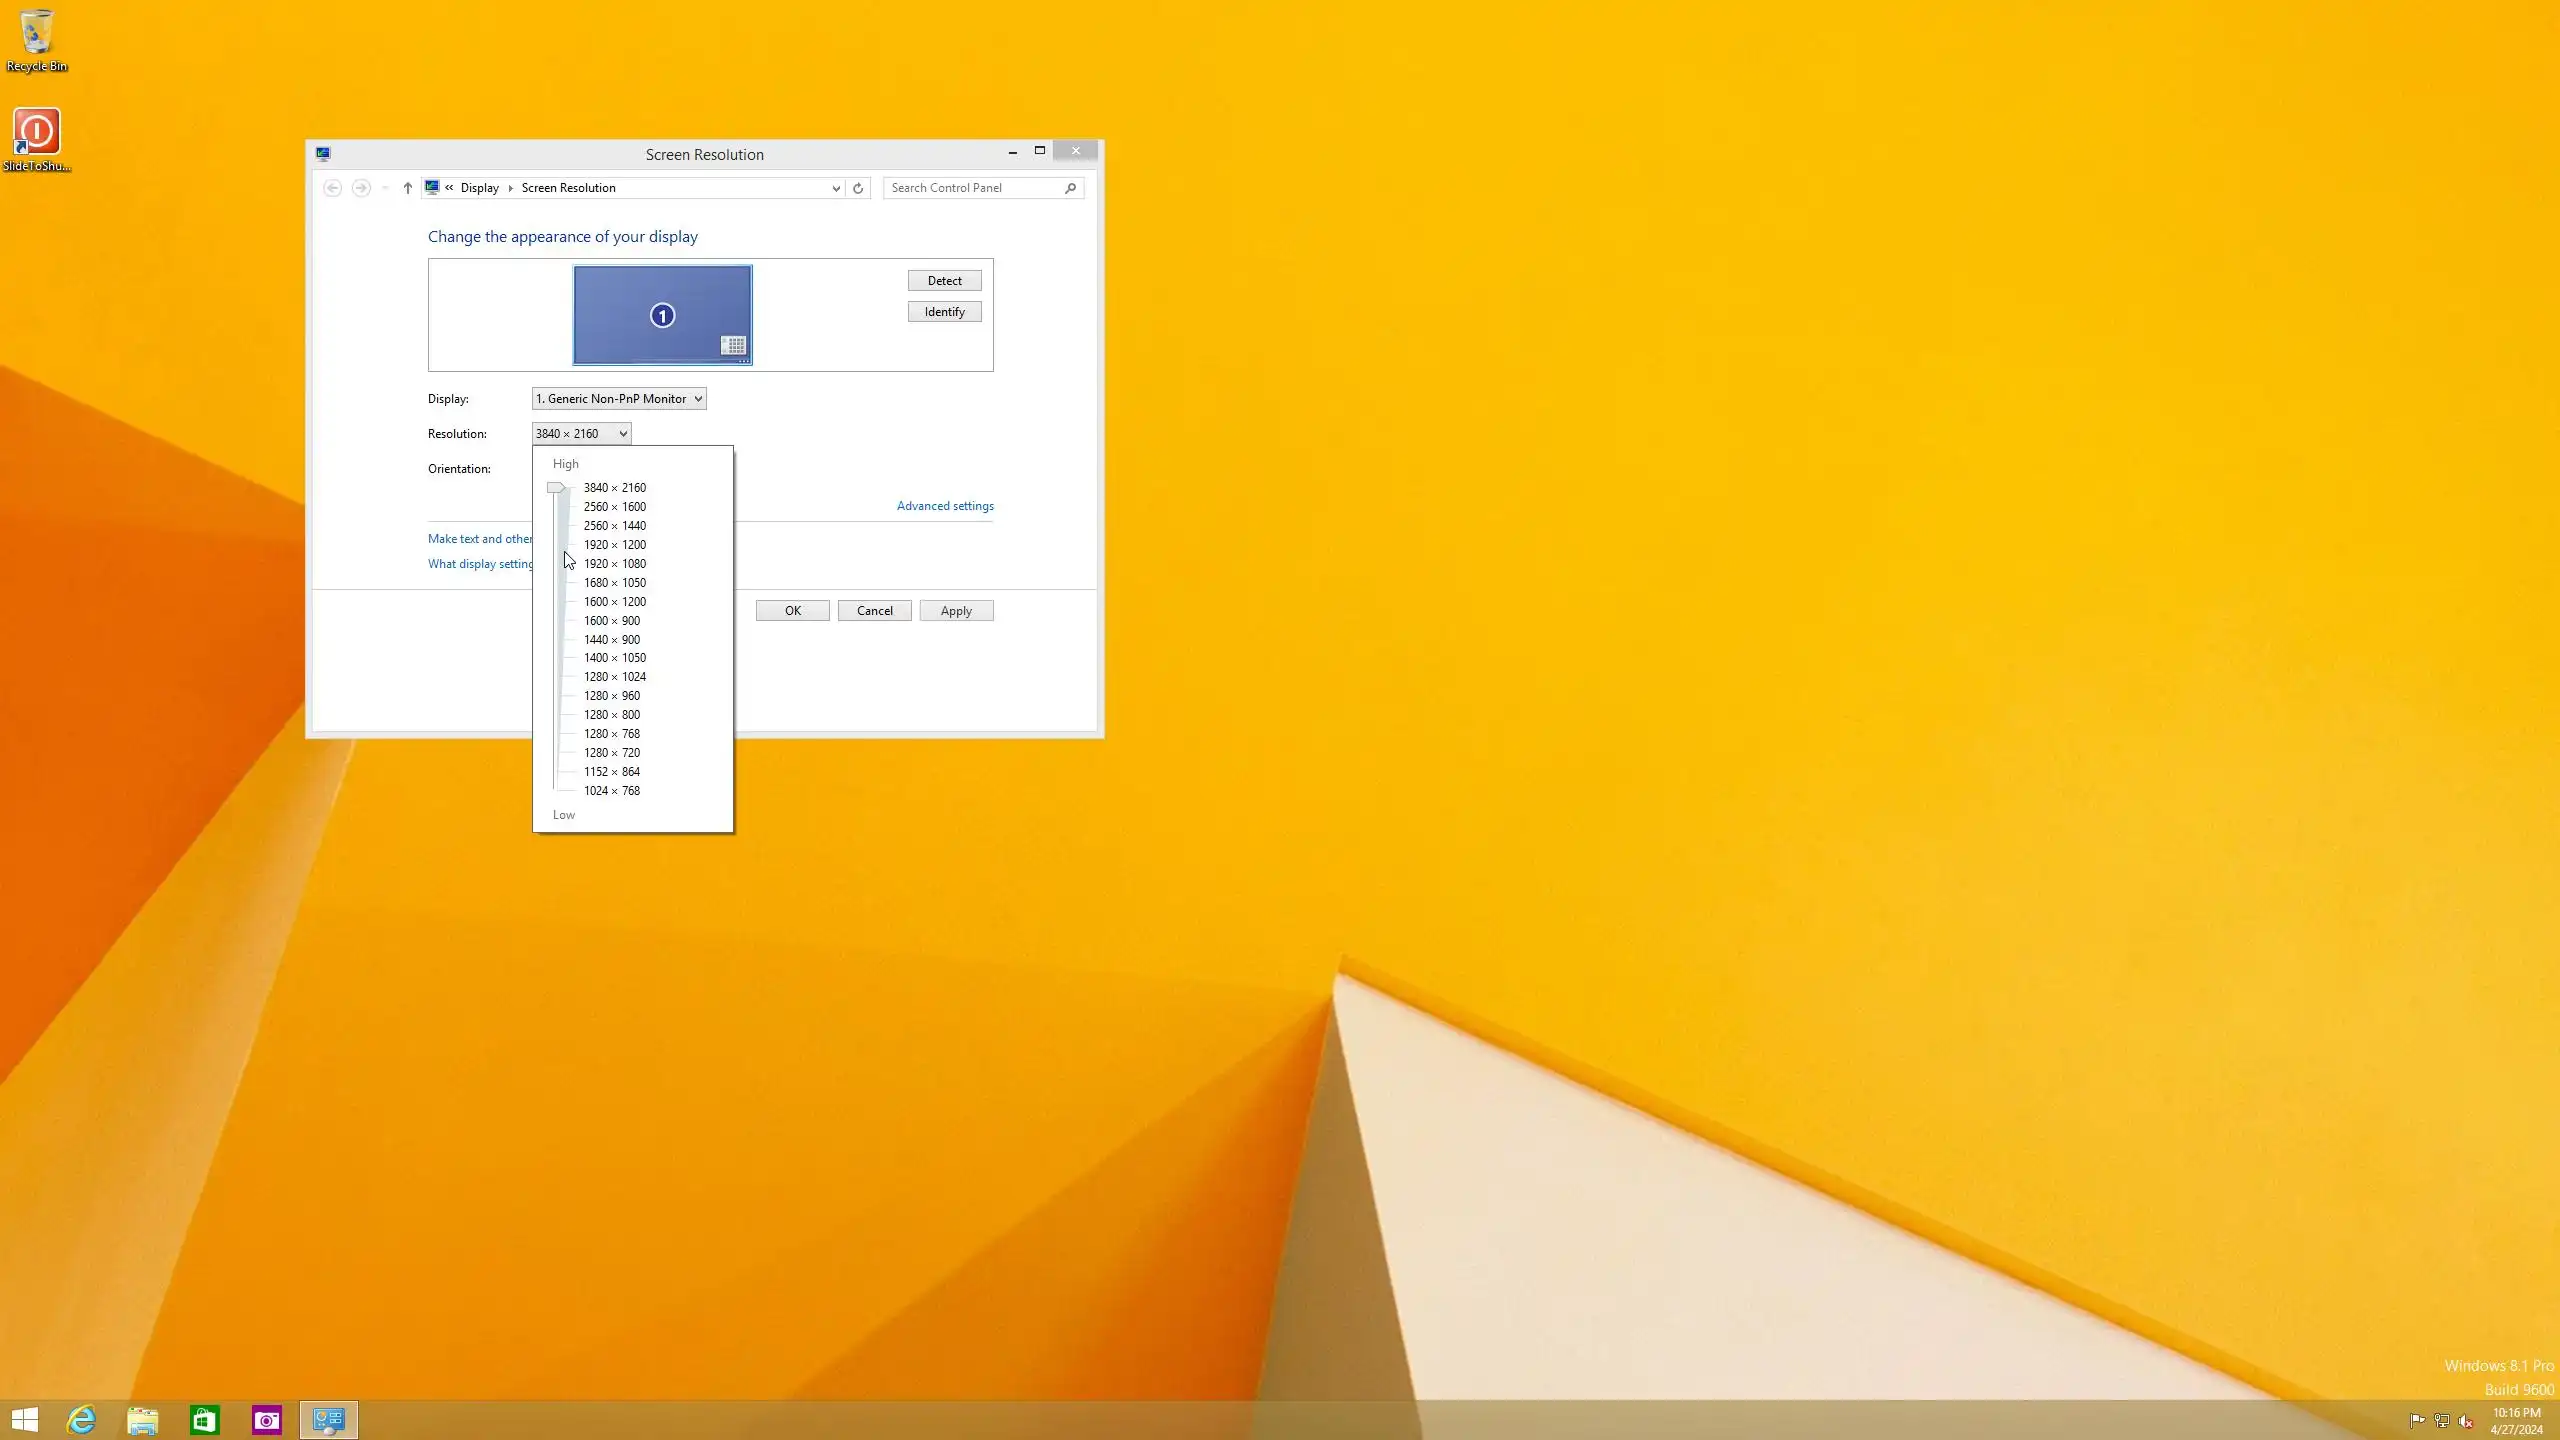Screen dimensions: 2560x1440
Task: Expand the address bar history dropdown
Action: [x=836, y=188]
